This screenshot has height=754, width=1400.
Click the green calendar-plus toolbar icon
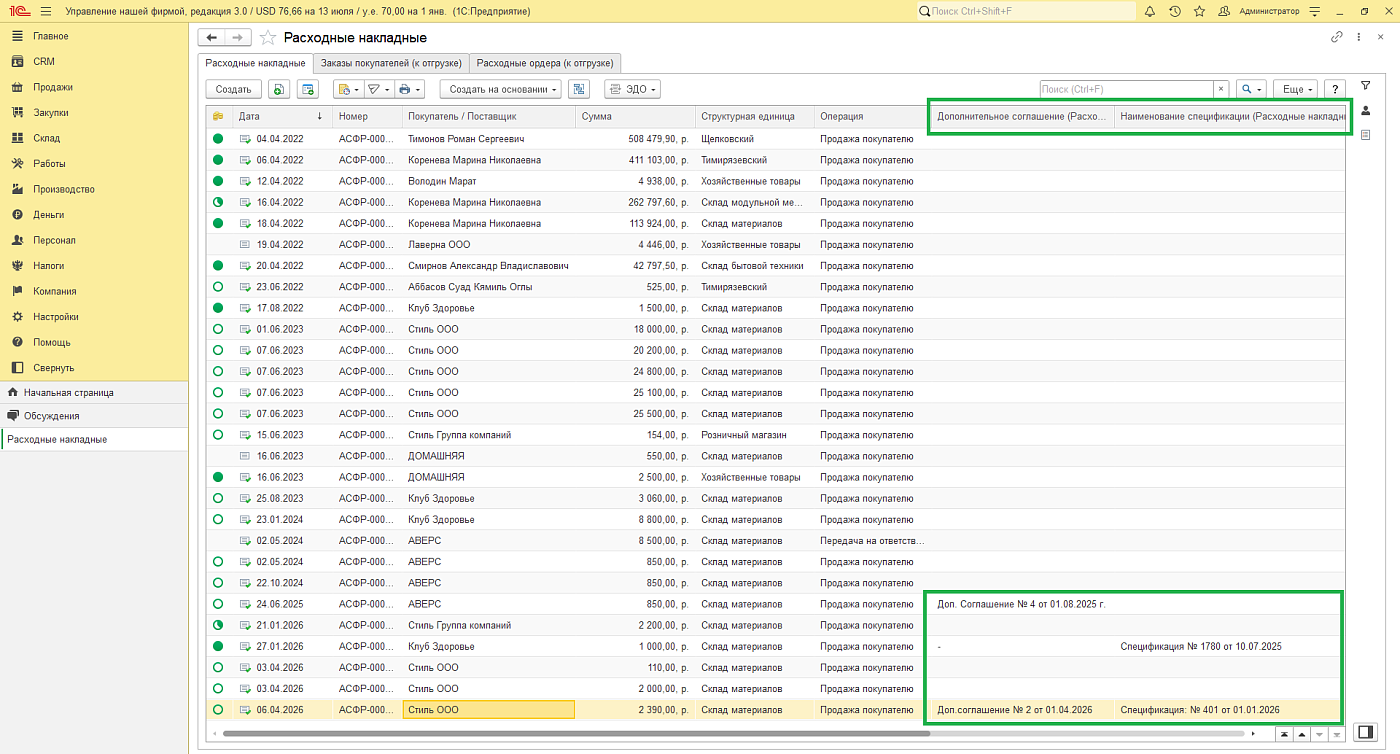(x=308, y=89)
